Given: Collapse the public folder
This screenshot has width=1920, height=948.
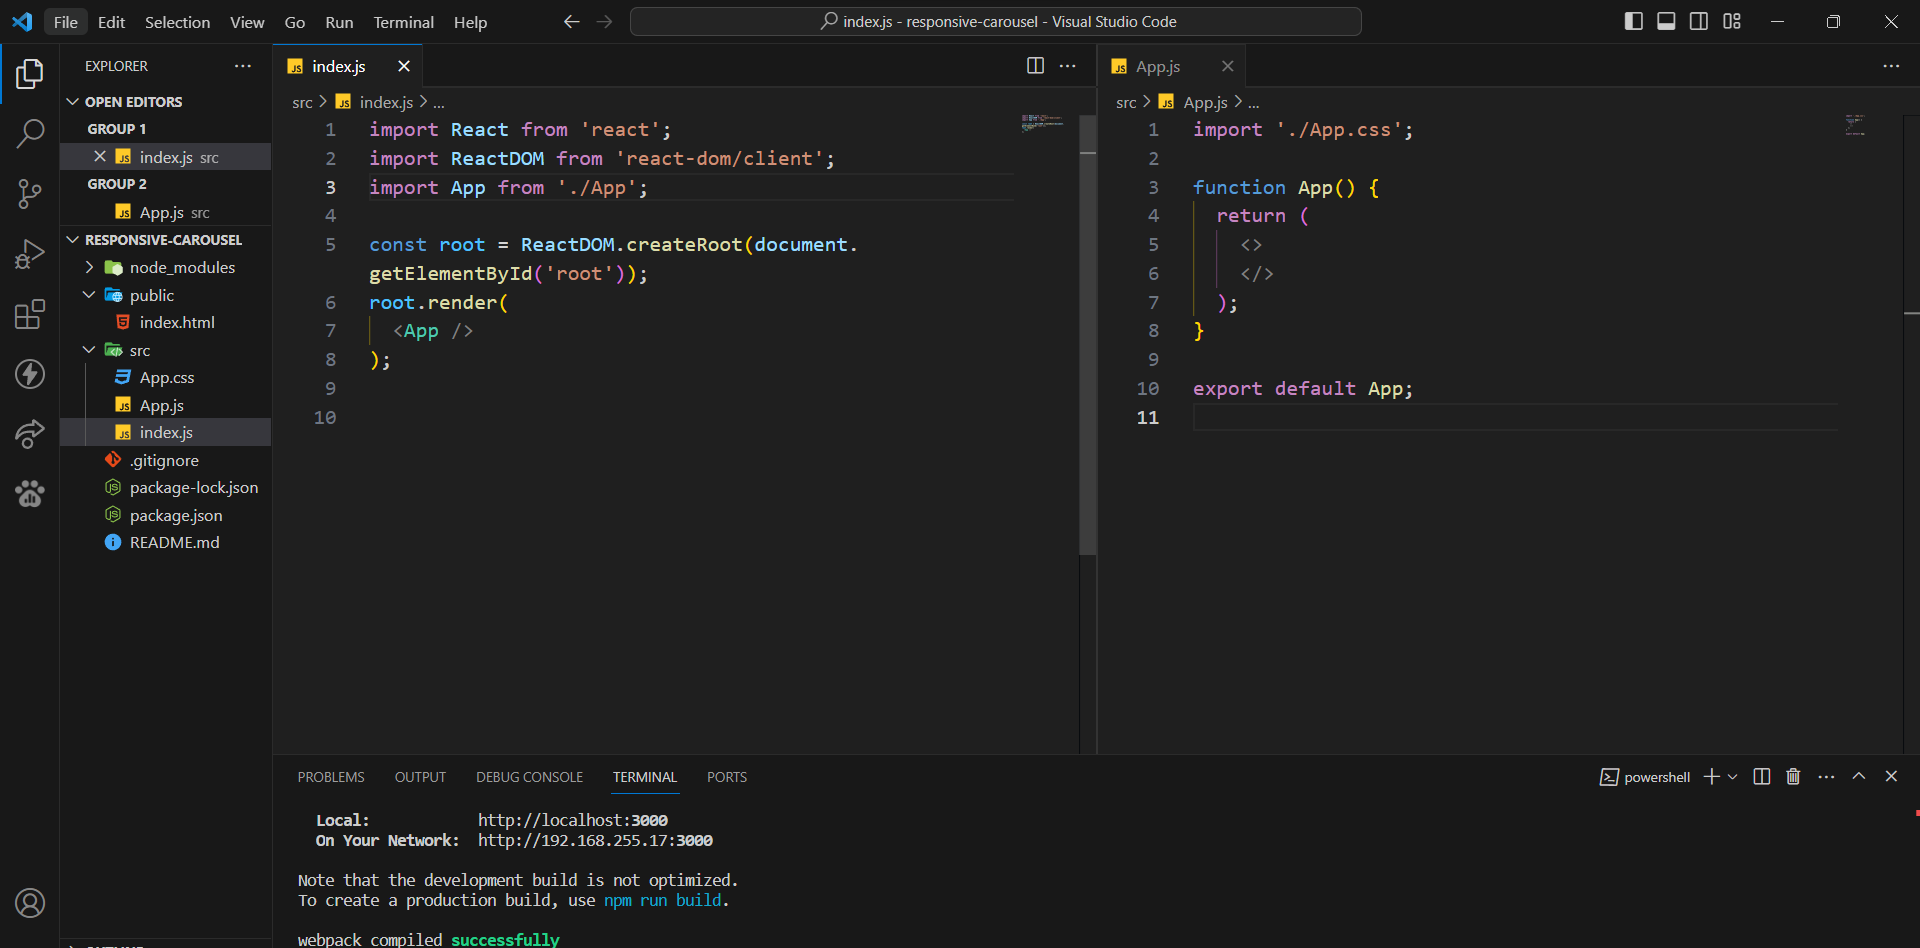Looking at the screenshot, I should pos(89,295).
